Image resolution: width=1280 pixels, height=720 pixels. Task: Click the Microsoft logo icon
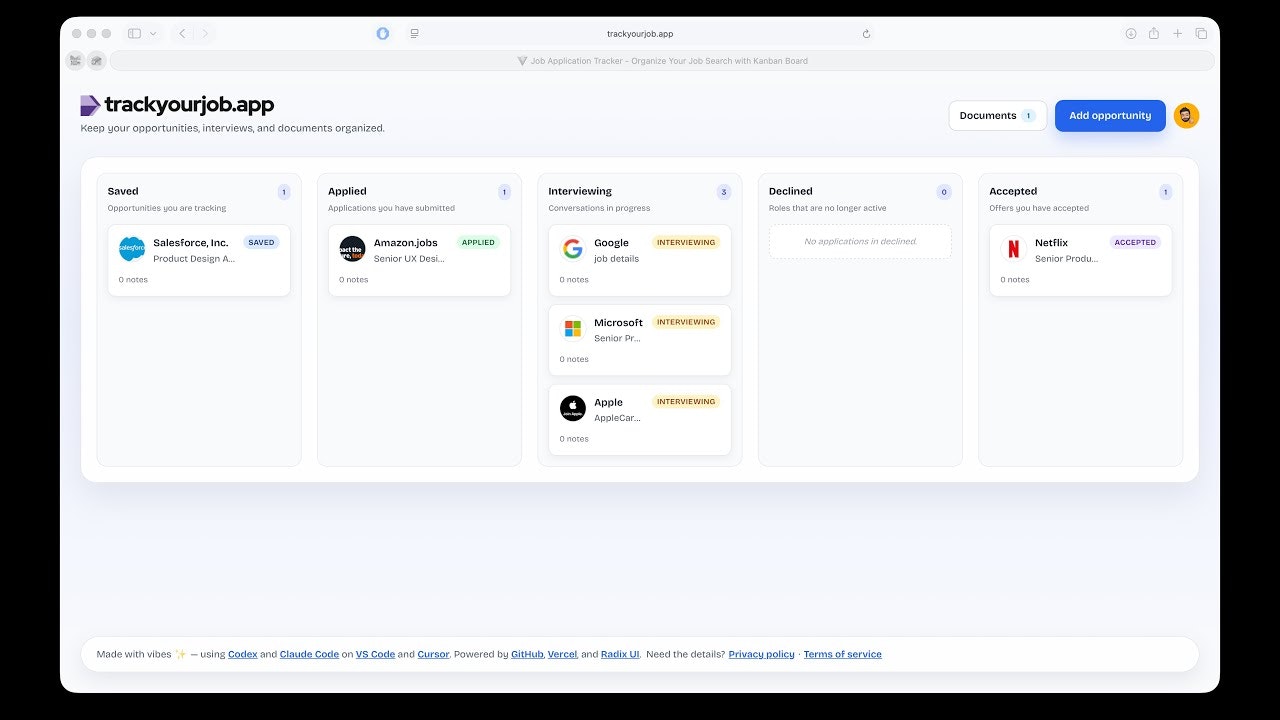coord(572,328)
